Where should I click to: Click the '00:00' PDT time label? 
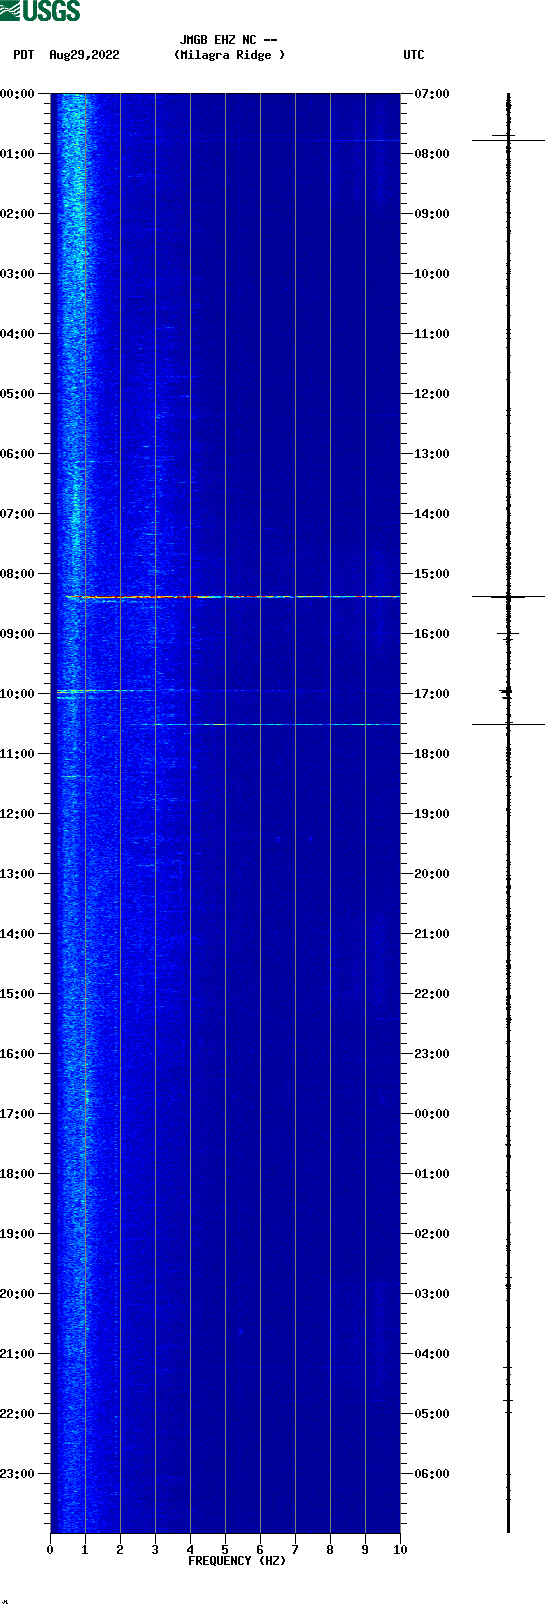(x=18, y=94)
